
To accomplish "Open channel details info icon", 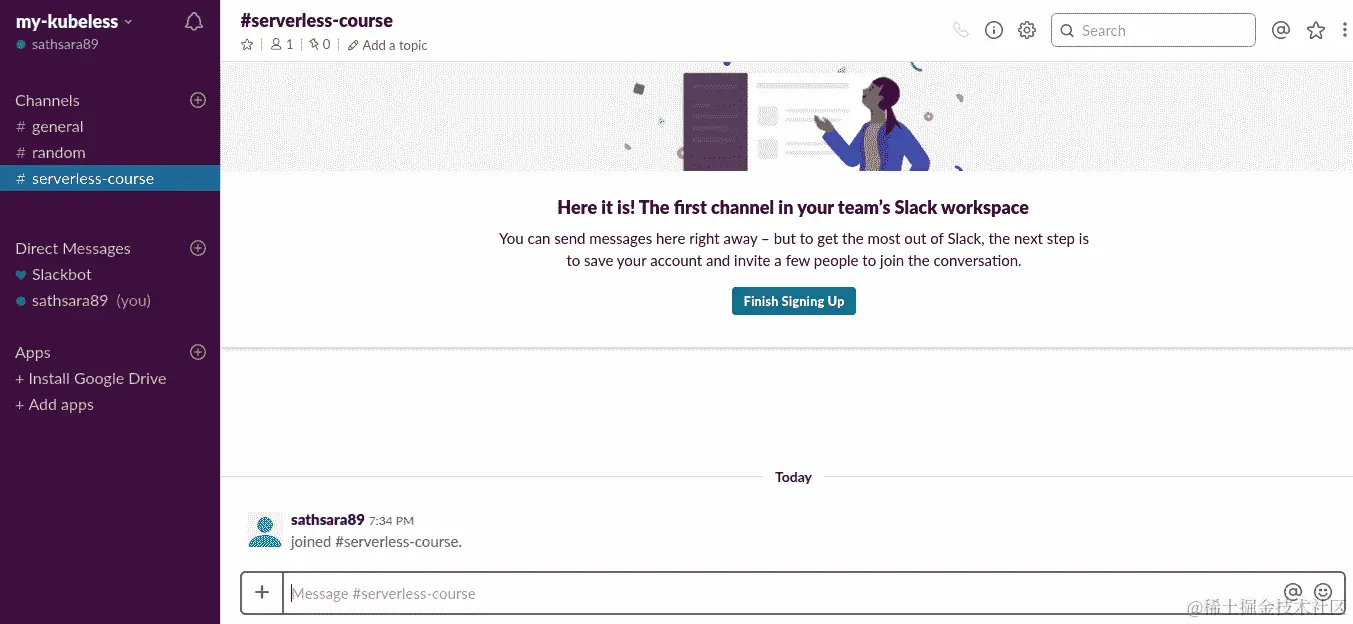I will 993,30.
